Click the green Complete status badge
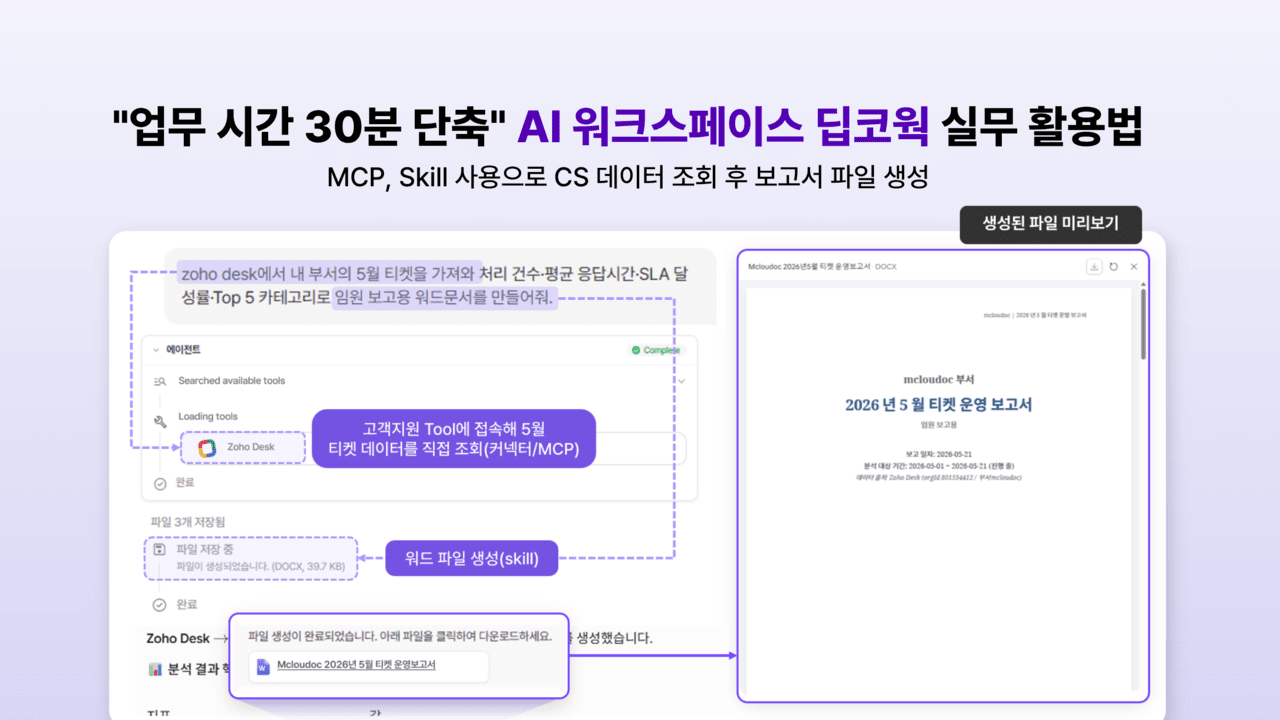This screenshot has height=720, width=1280. coord(656,350)
